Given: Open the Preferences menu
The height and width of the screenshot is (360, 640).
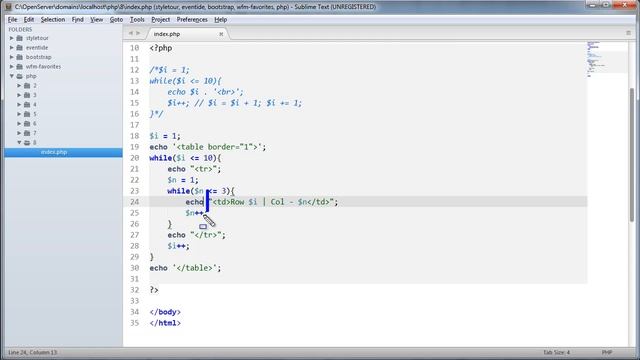Looking at the screenshot, I should 192,20.
